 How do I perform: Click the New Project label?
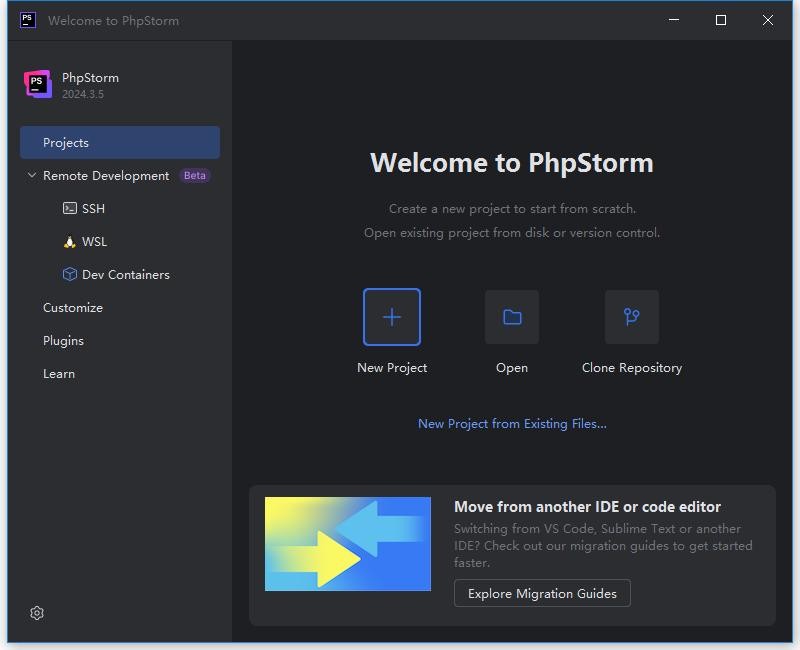392,368
